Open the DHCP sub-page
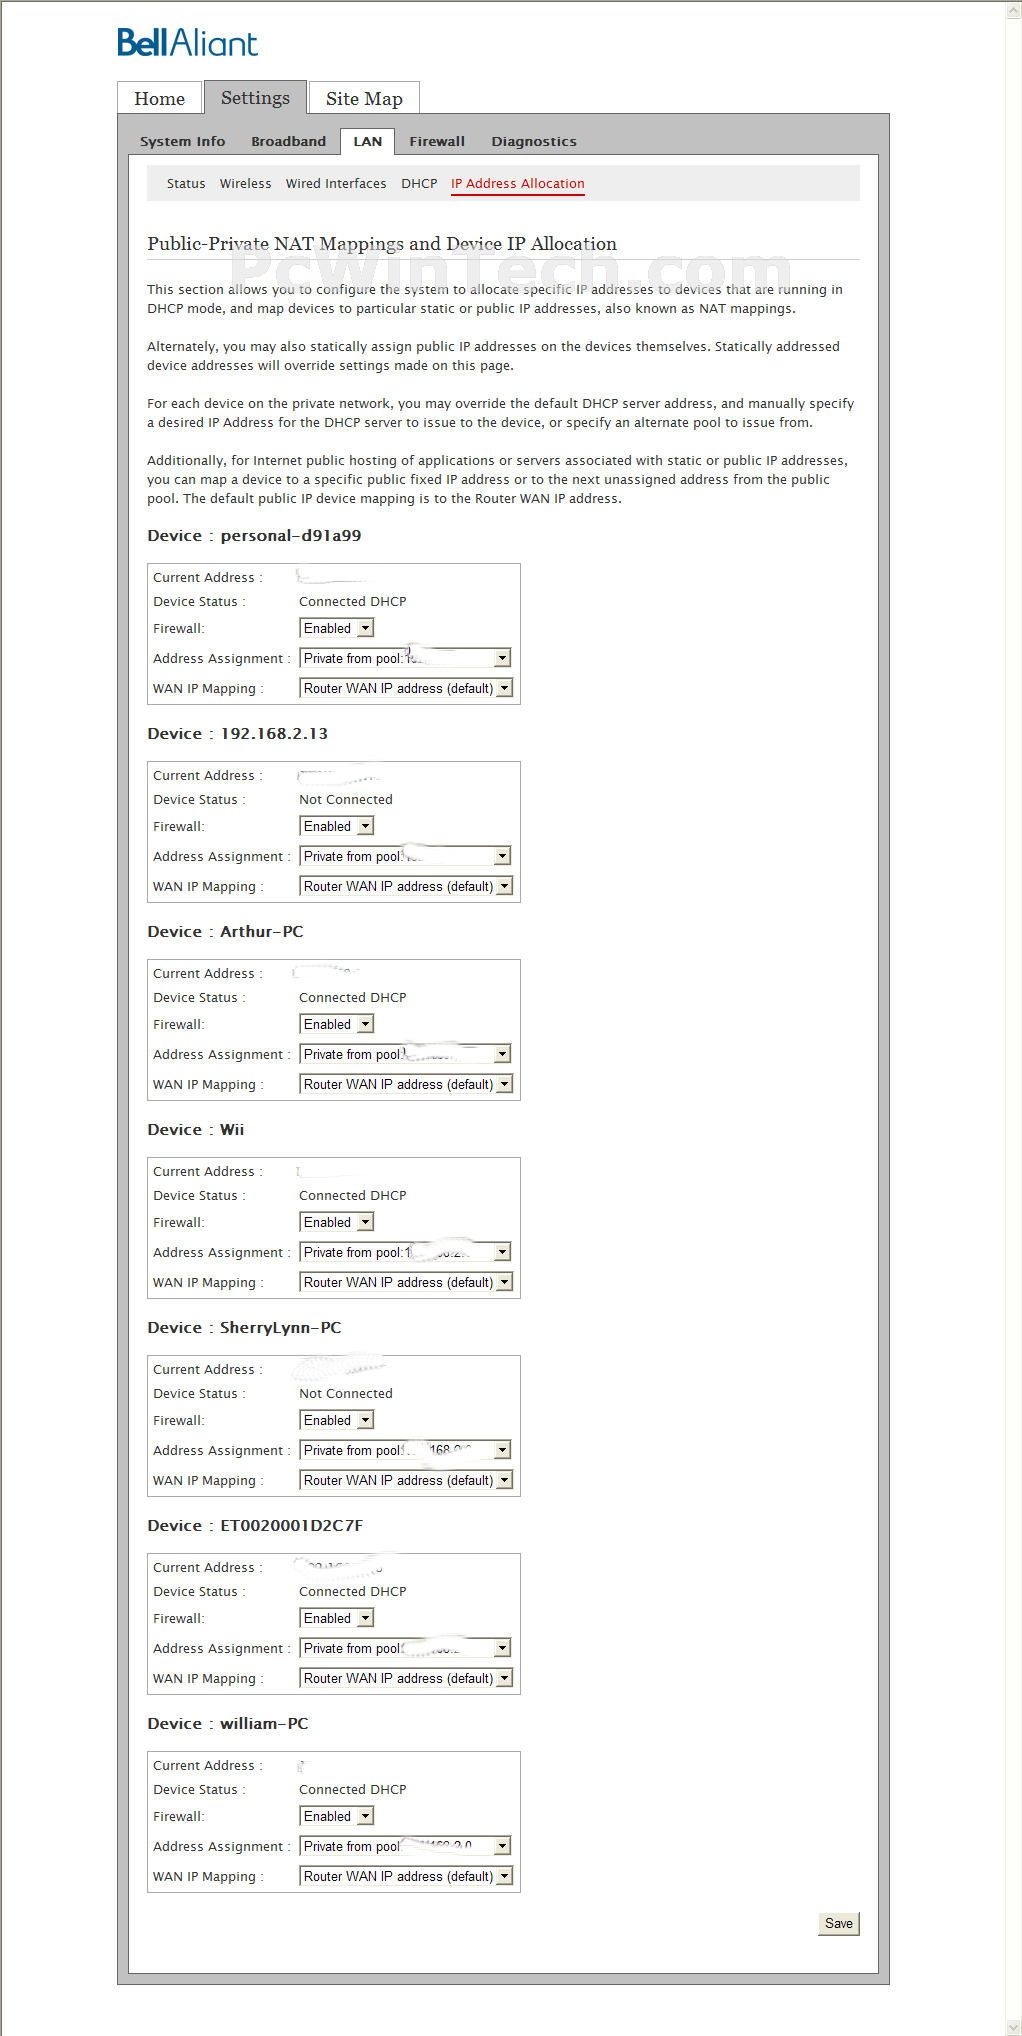 [419, 183]
